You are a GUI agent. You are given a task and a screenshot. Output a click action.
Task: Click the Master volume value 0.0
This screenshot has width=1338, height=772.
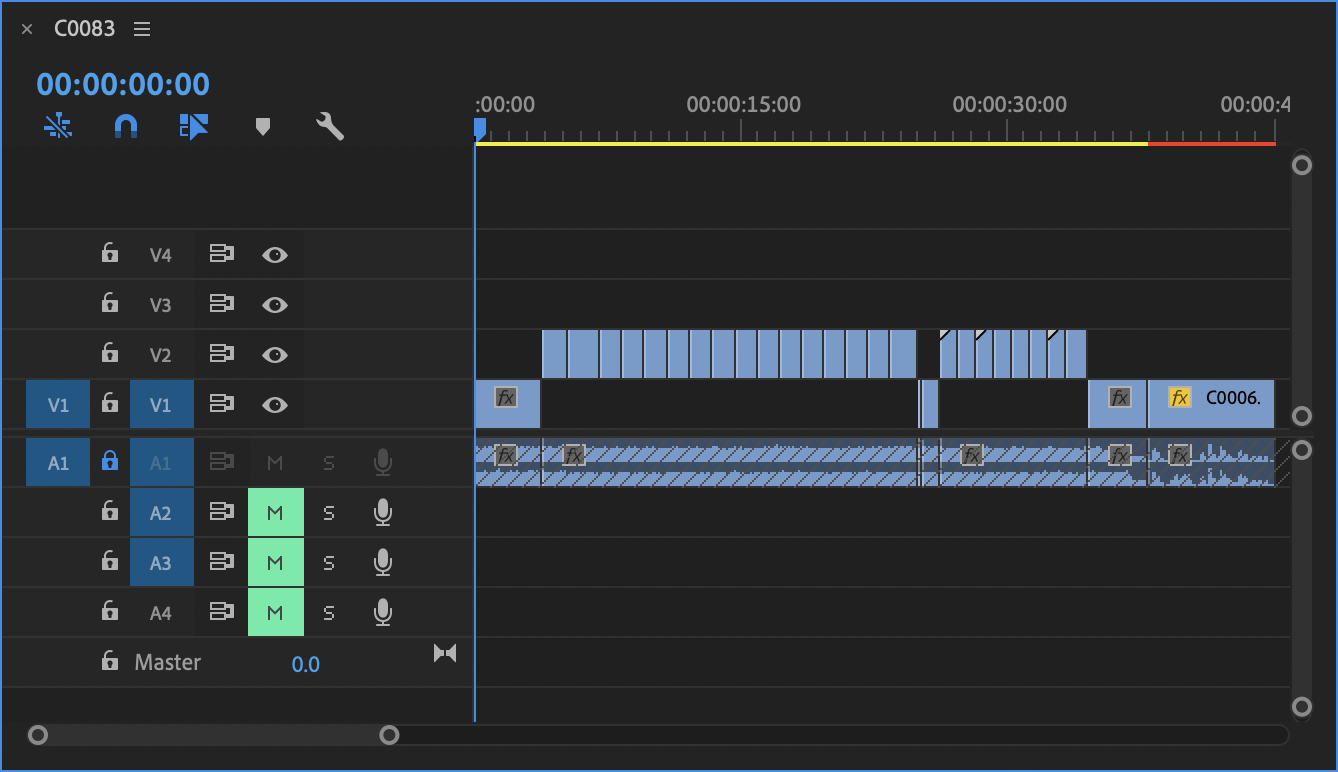coord(305,664)
